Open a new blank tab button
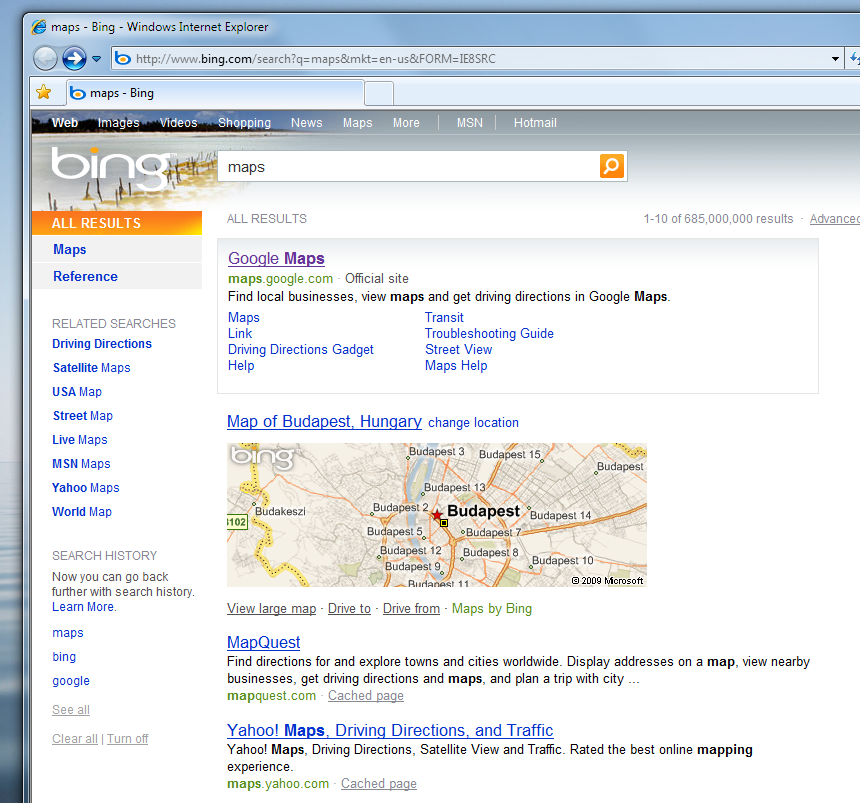Screen dimensions: 860x803 [379, 93]
